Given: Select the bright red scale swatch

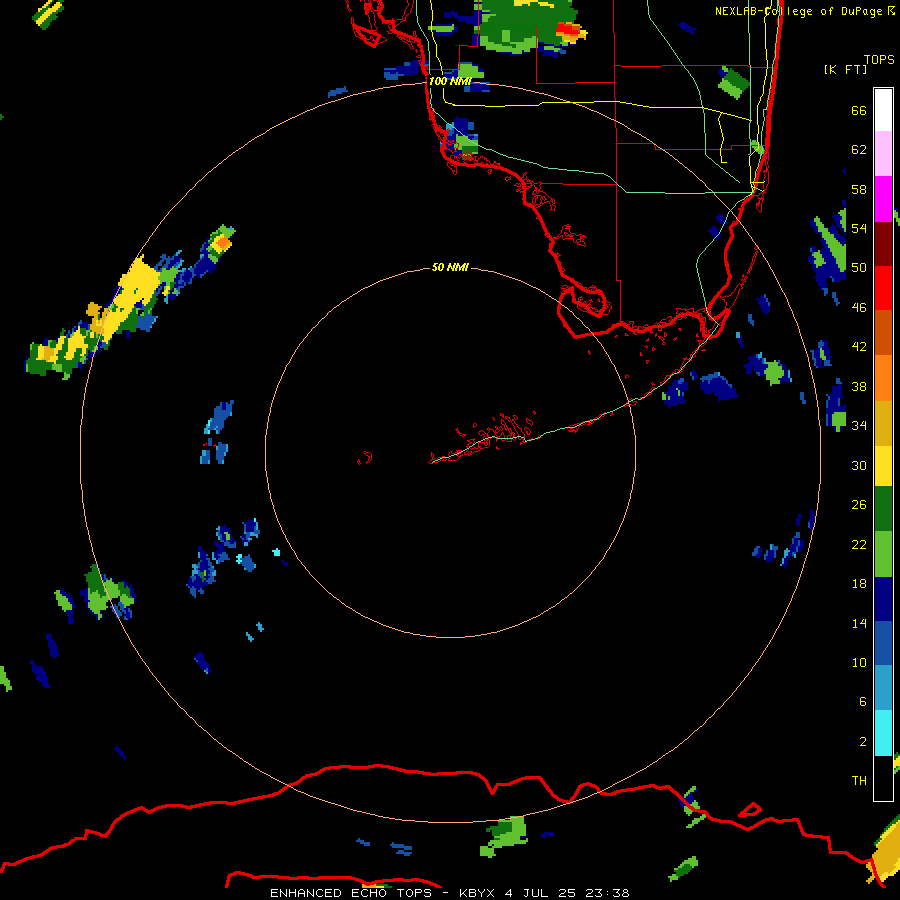Looking at the screenshot, I should 883,288.
